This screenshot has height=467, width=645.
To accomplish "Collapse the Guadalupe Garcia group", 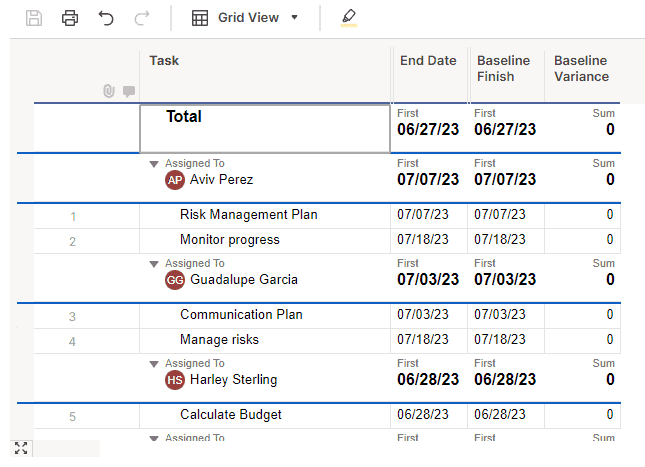I will [153, 264].
